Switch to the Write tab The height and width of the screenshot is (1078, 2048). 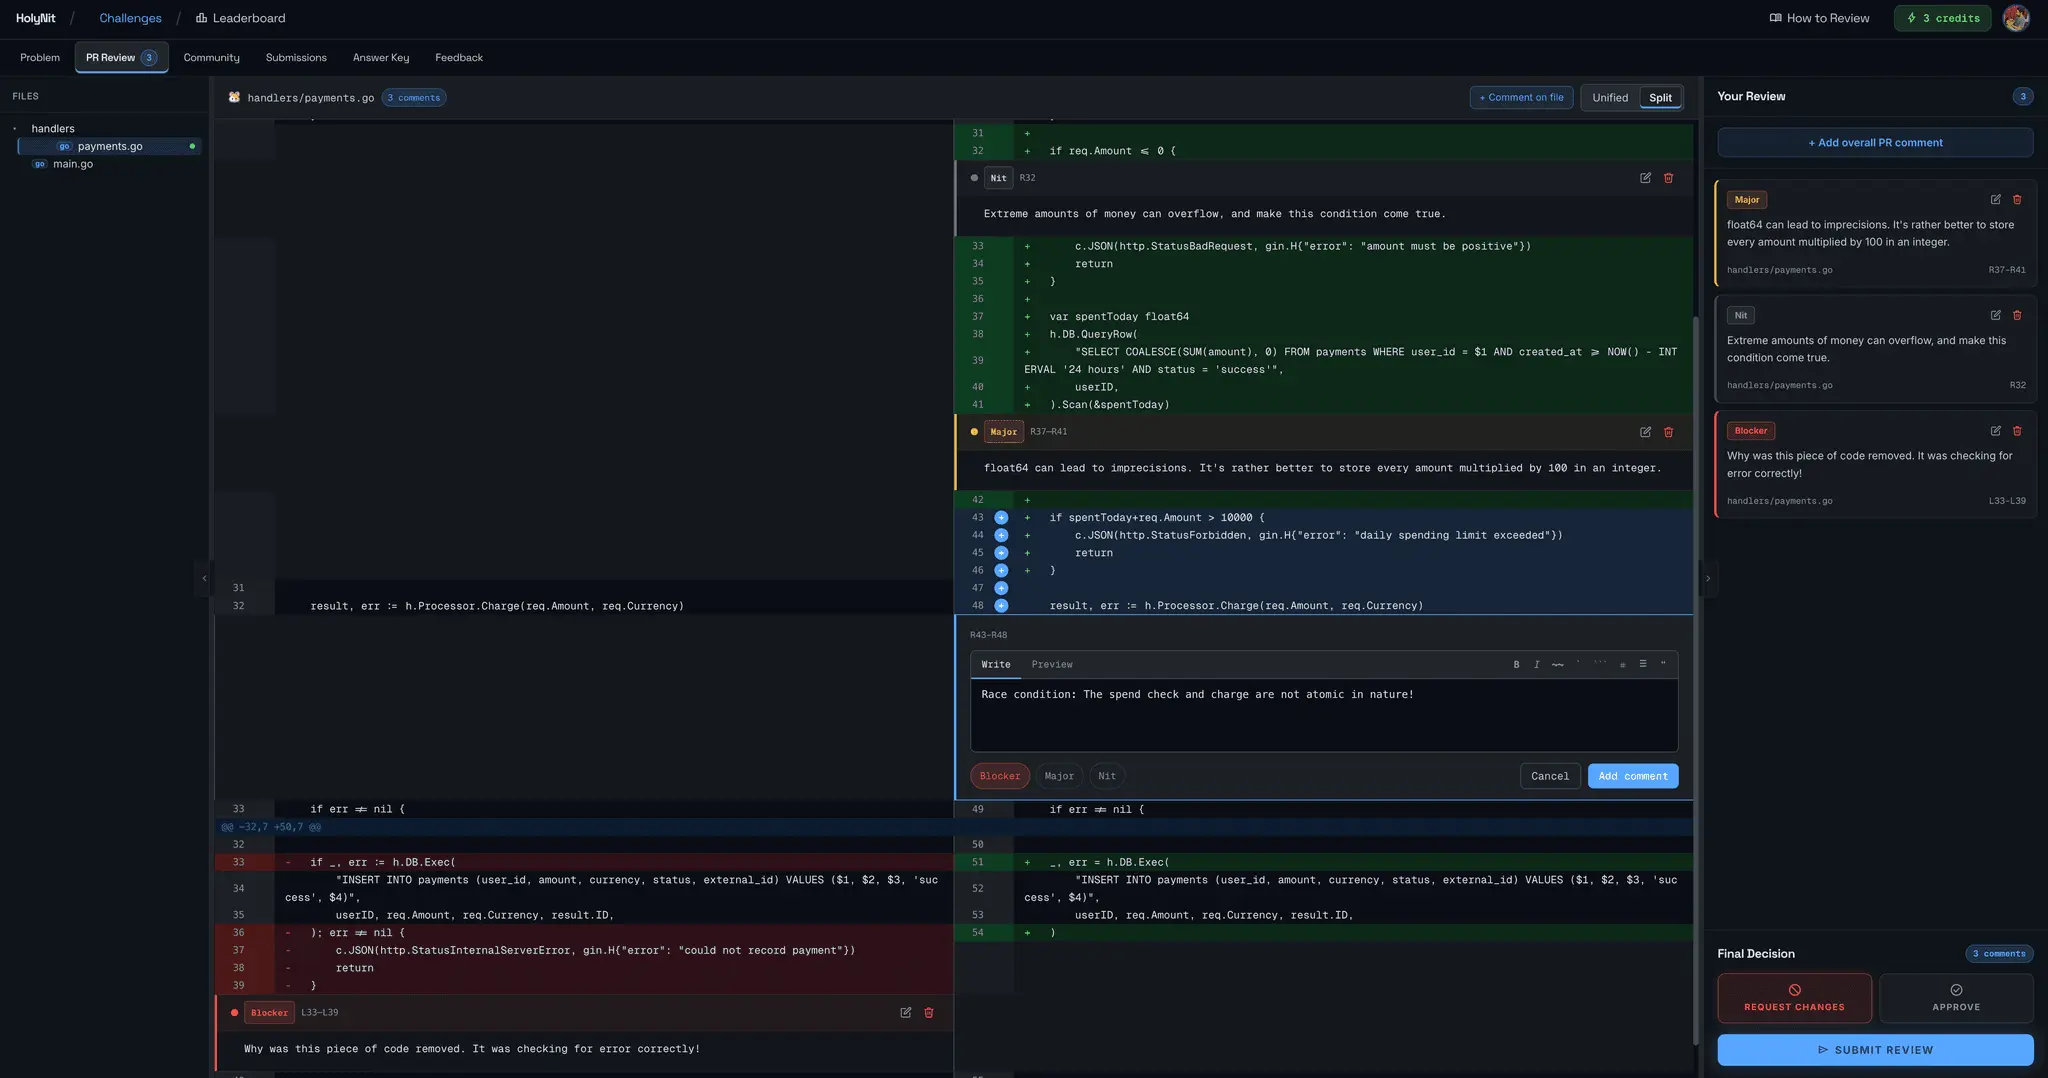(x=995, y=665)
